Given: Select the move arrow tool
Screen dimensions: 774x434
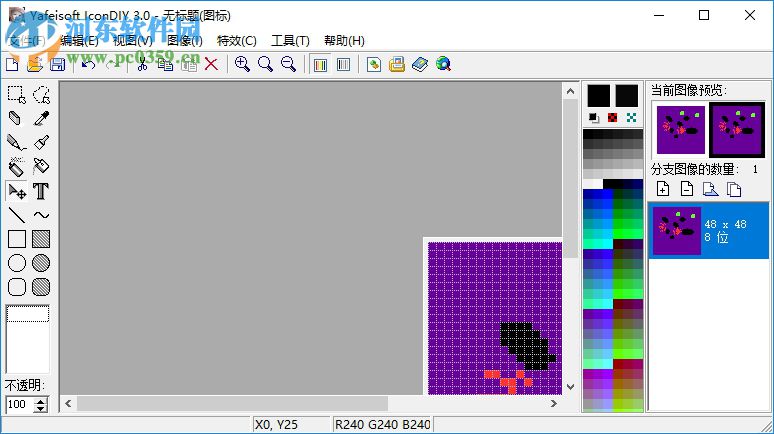Looking at the screenshot, I should (17, 191).
